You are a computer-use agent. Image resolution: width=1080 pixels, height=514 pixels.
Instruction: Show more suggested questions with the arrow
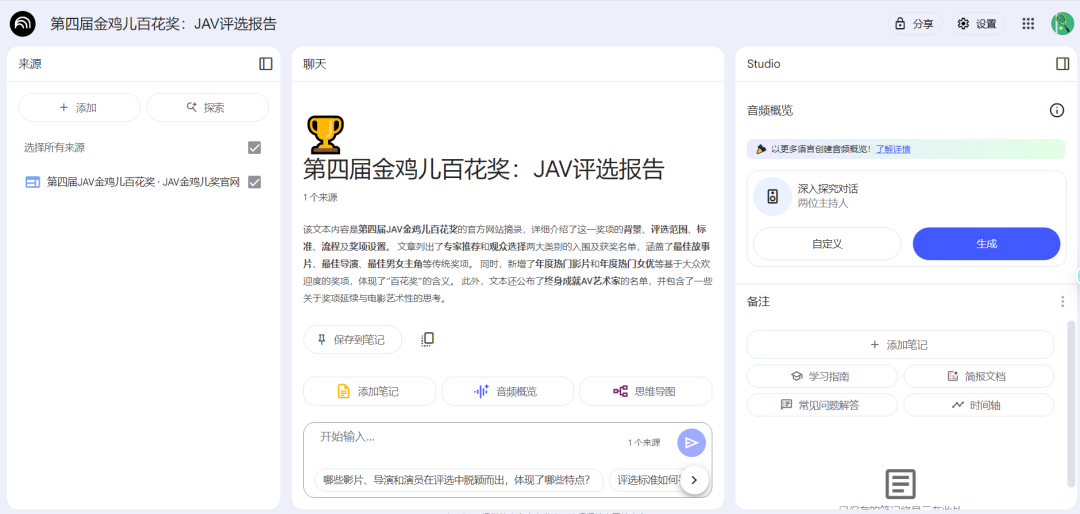click(694, 480)
